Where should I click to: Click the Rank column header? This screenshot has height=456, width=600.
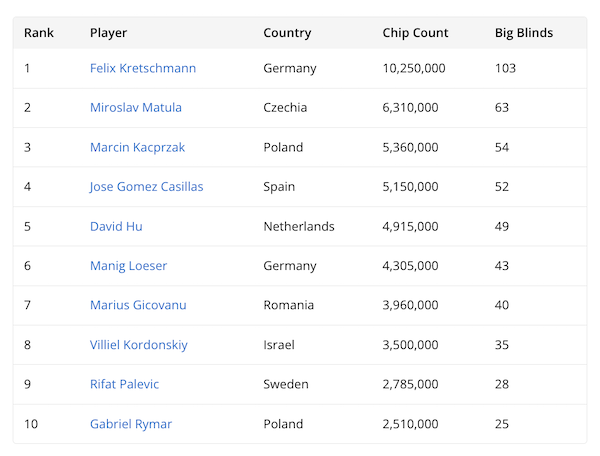[x=39, y=33]
